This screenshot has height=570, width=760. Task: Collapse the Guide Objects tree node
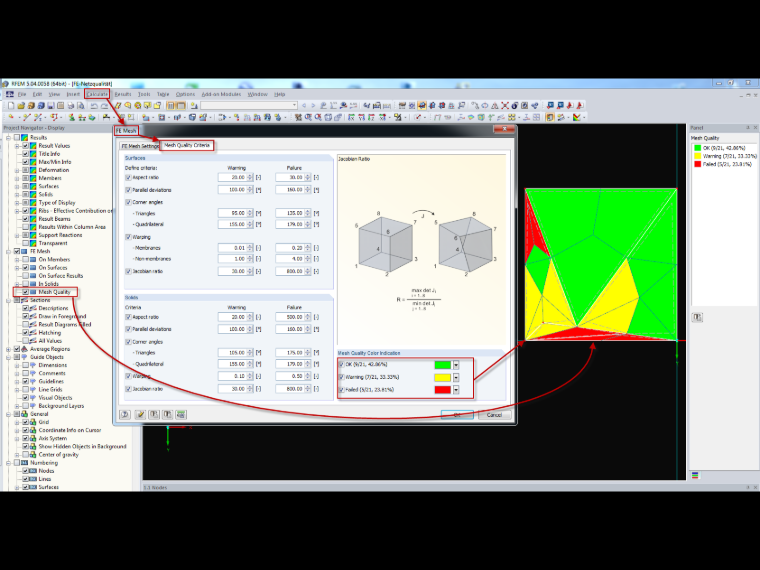(x=8, y=357)
